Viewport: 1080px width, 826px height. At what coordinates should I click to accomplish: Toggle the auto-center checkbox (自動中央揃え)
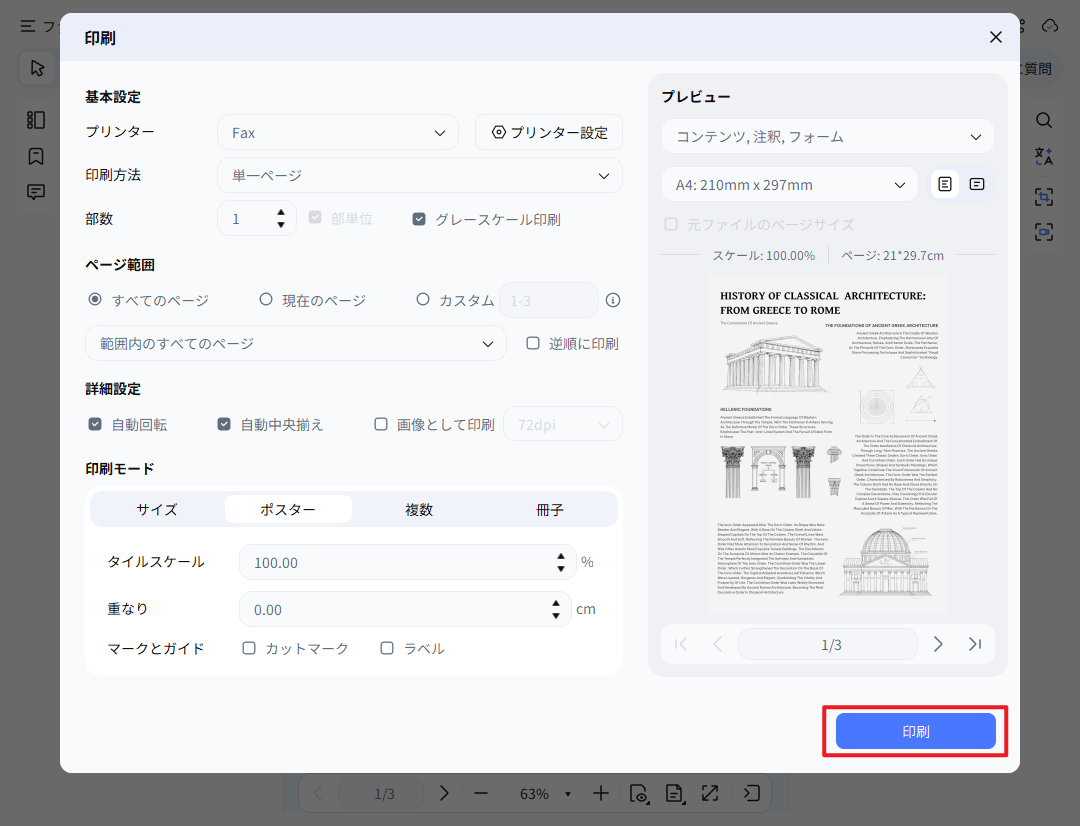(x=224, y=424)
